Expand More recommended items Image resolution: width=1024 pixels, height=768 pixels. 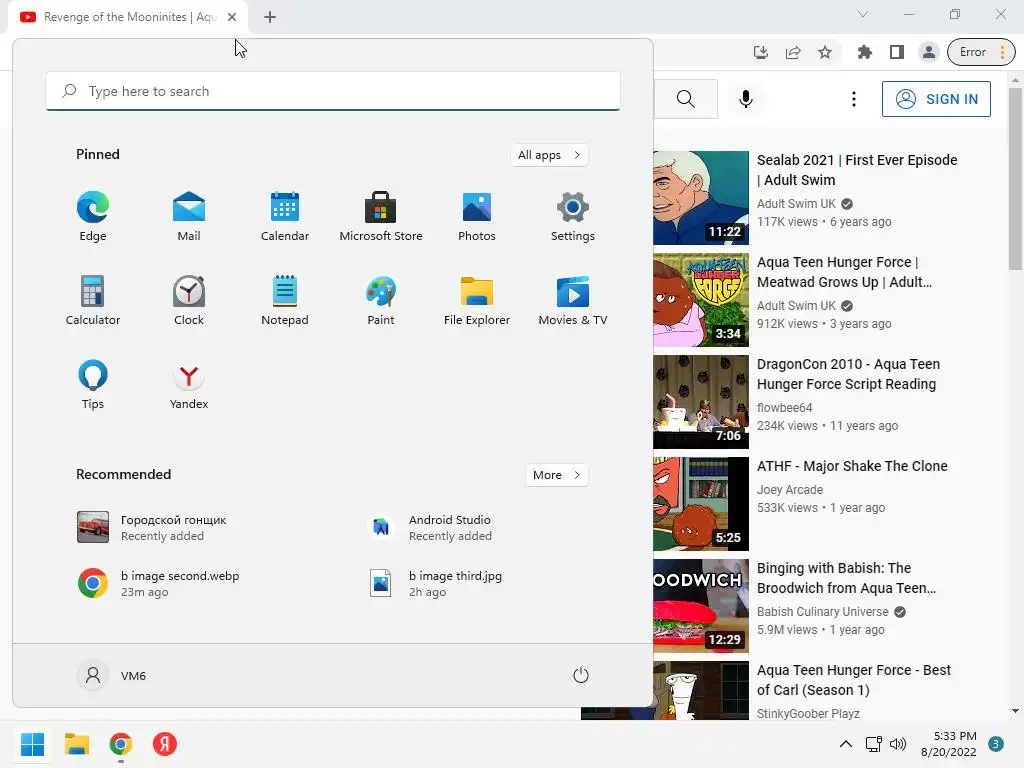pos(556,475)
